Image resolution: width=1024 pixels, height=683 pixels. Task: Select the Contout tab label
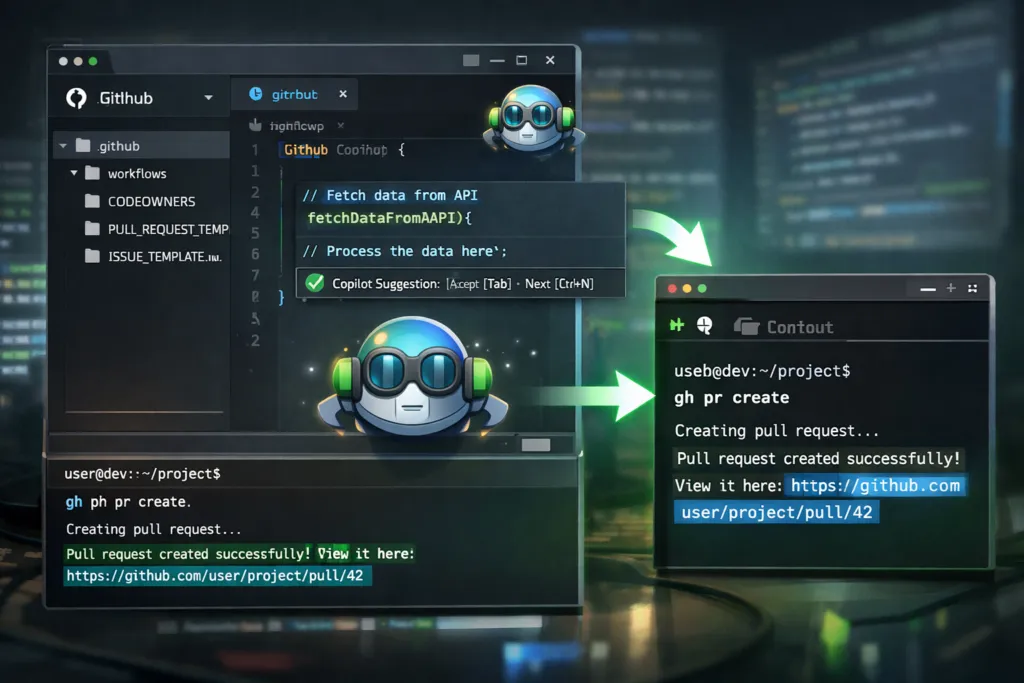[x=799, y=327]
